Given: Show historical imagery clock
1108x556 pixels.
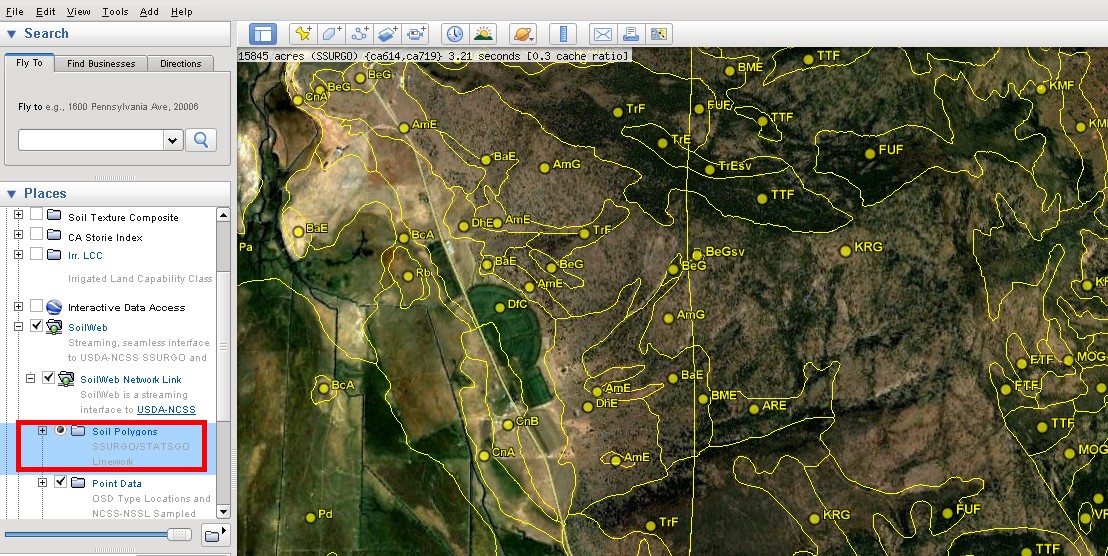Looking at the screenshot, I should point(455,34).
